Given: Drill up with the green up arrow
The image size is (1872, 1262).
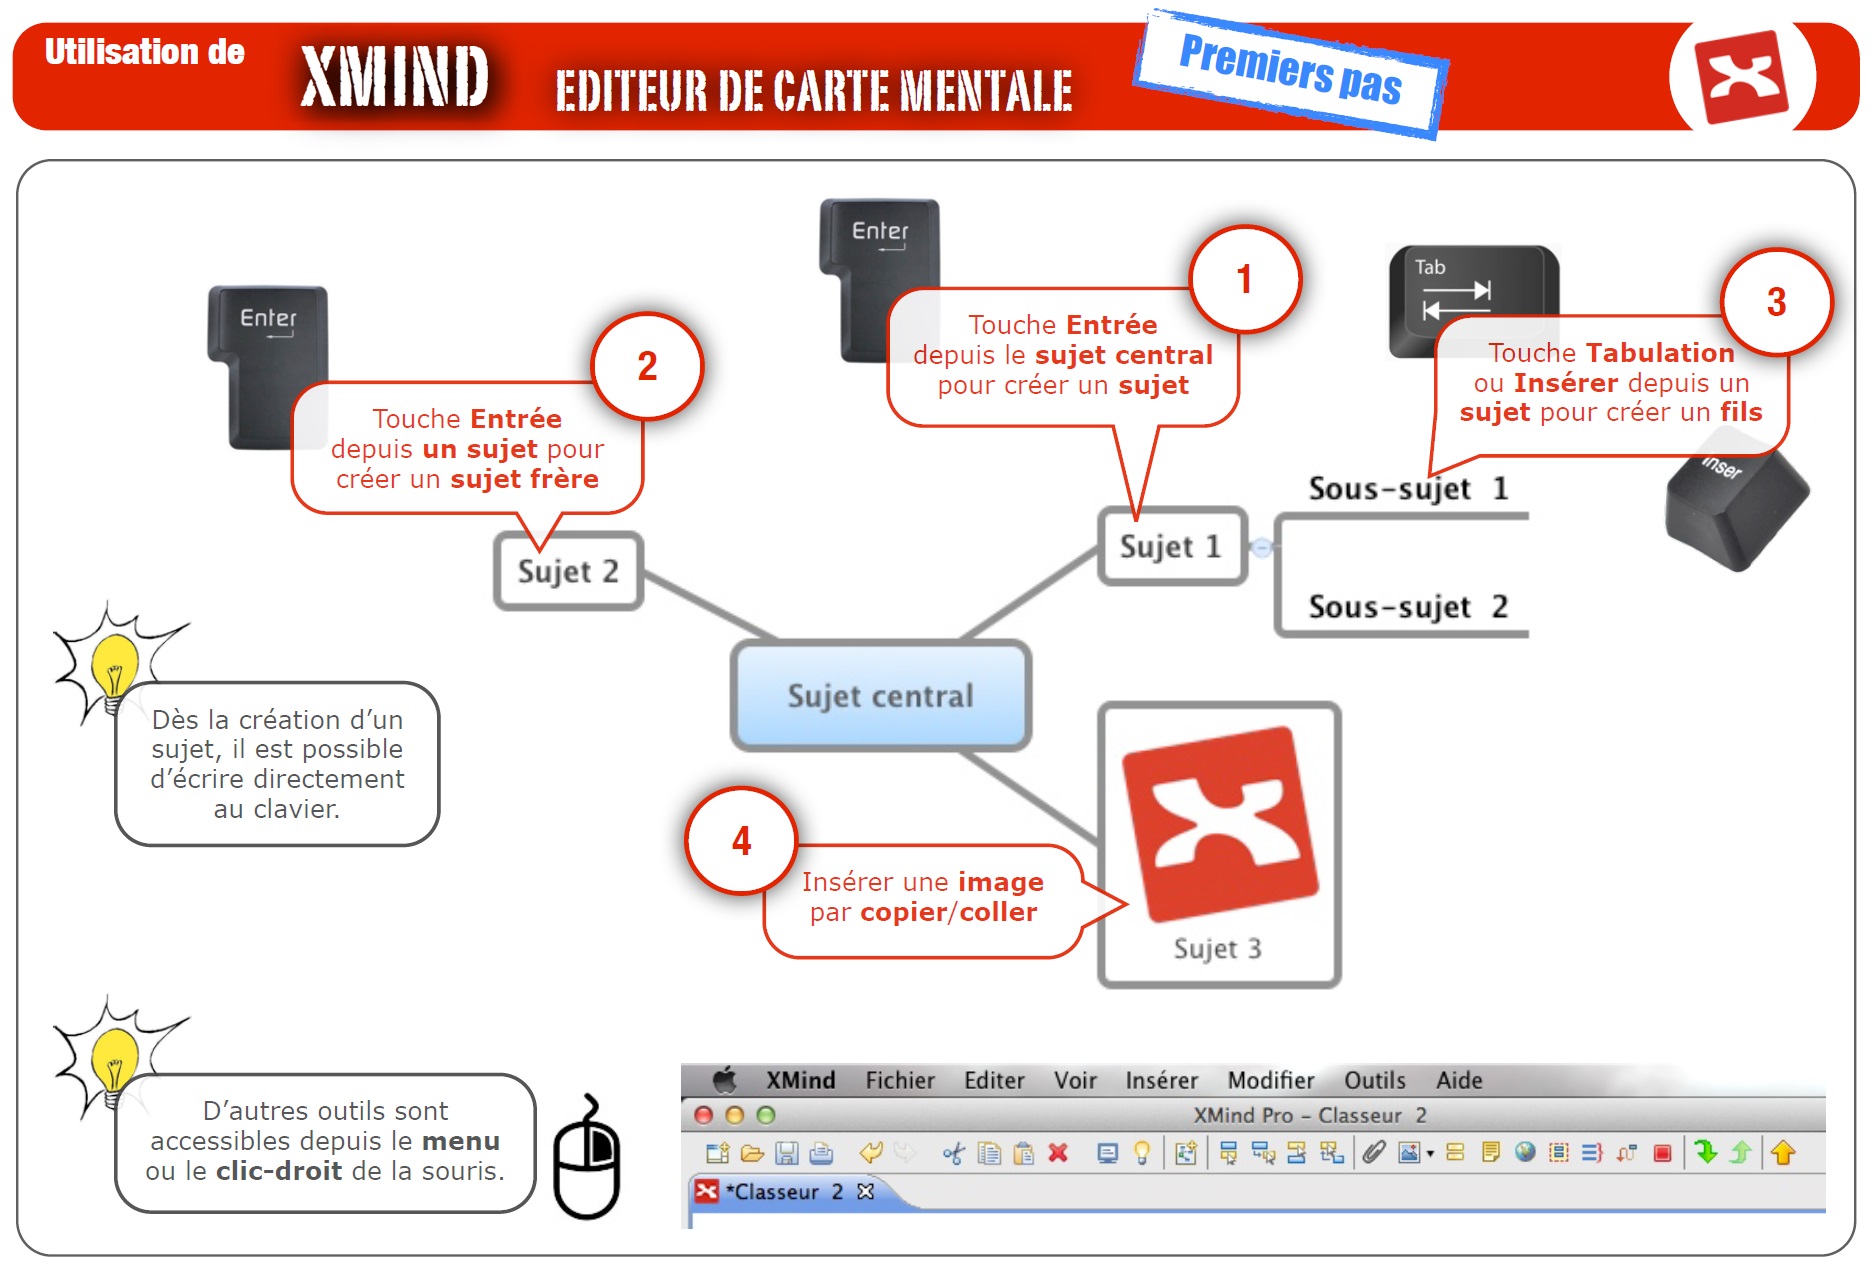Looking at the screenshot, I should tap(1740, 1153).
